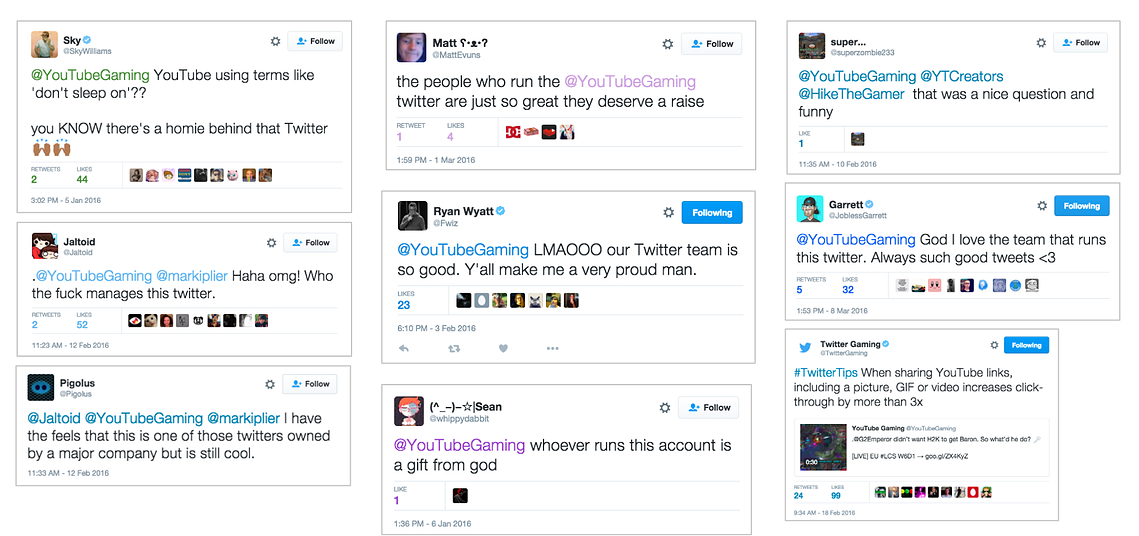Image resolution: width=1139 pixels, height=536 pixels.
Task: Expand gear dropdown on Jaltoid's tweet
Action: [271, 243]
